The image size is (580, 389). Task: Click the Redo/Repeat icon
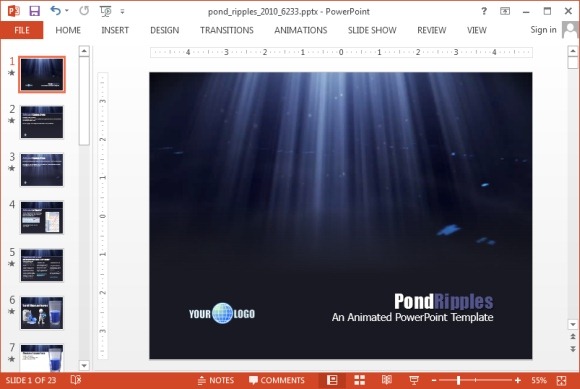84,11
